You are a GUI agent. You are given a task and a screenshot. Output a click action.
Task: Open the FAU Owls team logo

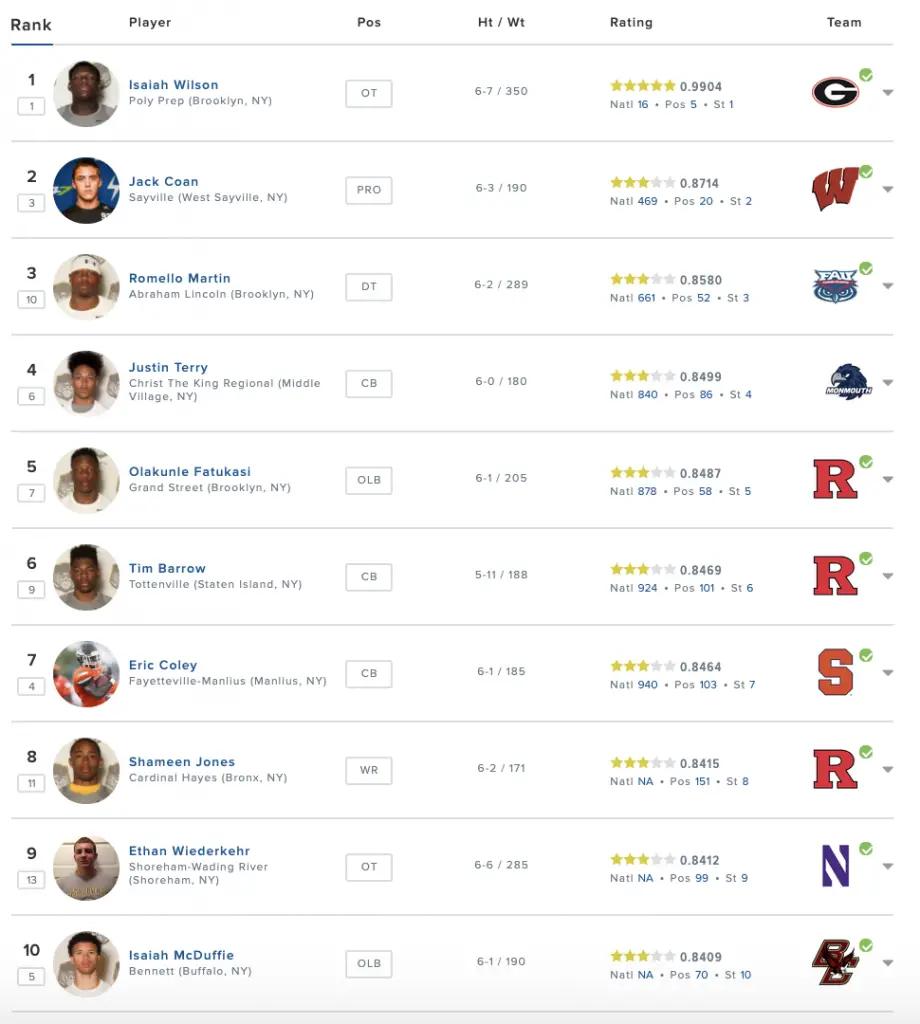(835, 286)
